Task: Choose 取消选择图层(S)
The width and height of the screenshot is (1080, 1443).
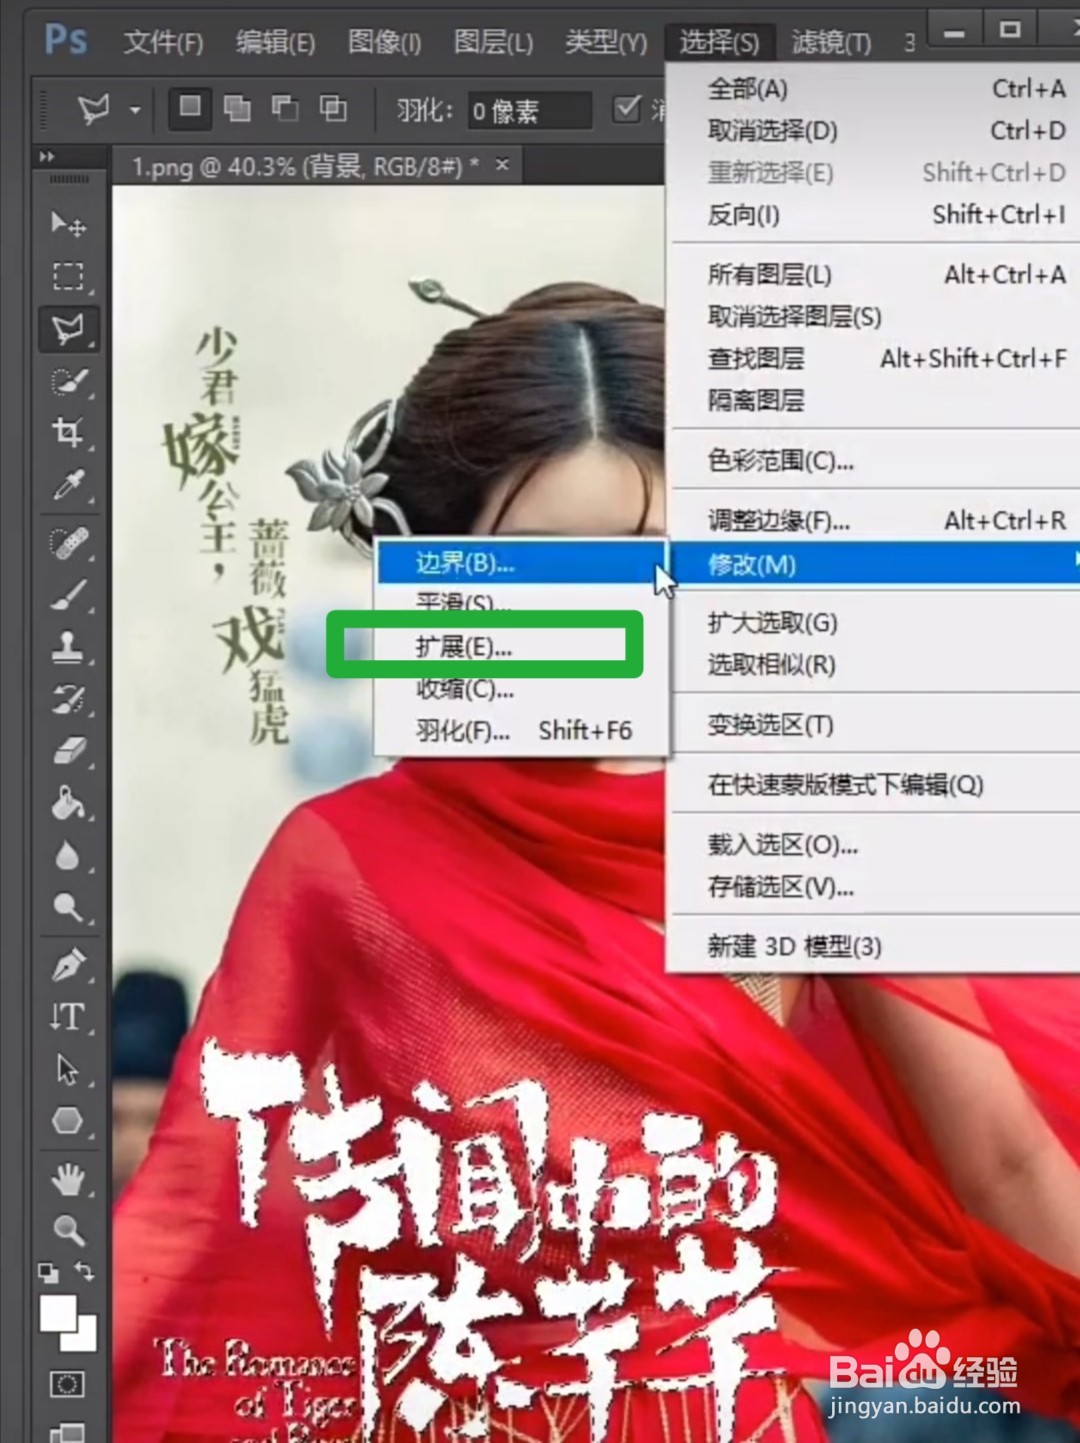Action: (x=873, y=317)
